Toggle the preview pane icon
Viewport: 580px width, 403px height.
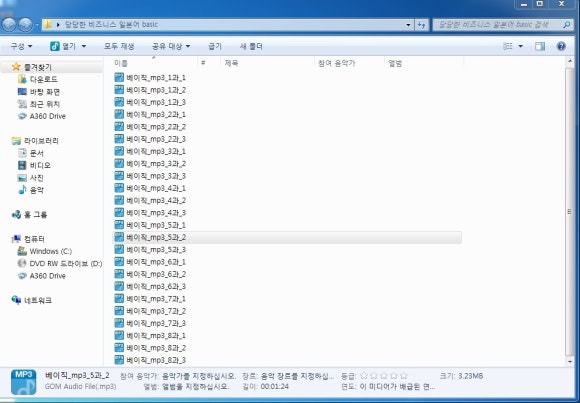coord(540,46)
